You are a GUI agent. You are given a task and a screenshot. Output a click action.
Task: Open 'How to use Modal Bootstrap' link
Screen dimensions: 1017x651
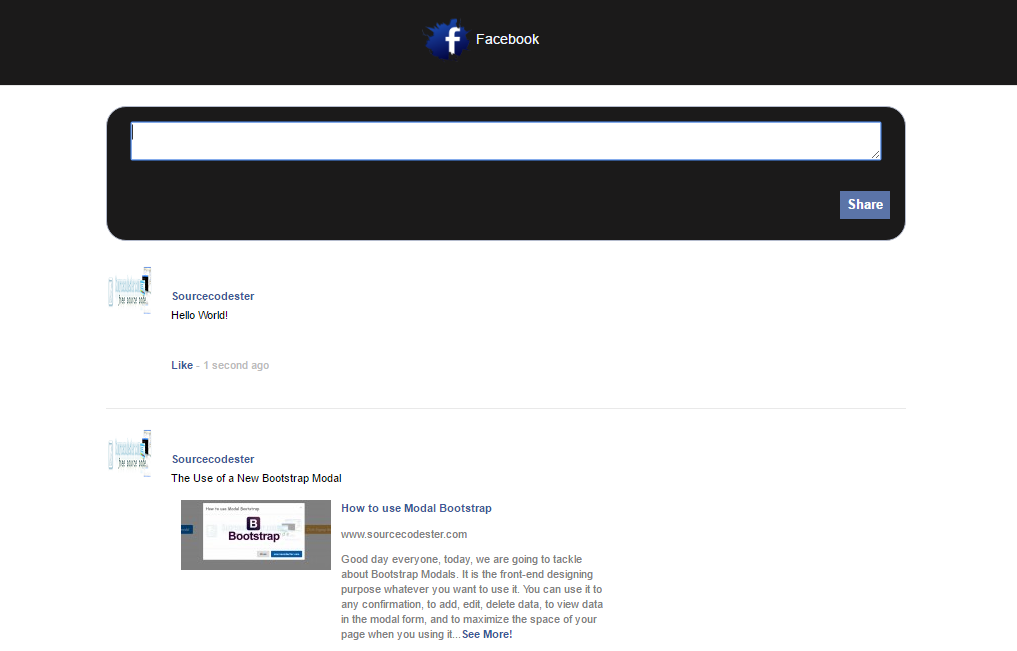click(416, 508)
